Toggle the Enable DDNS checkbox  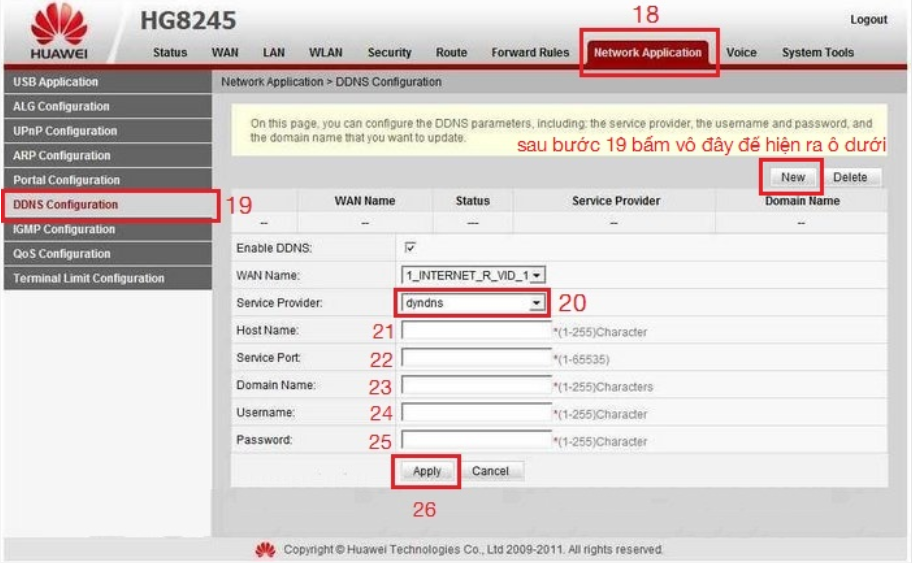410,248
